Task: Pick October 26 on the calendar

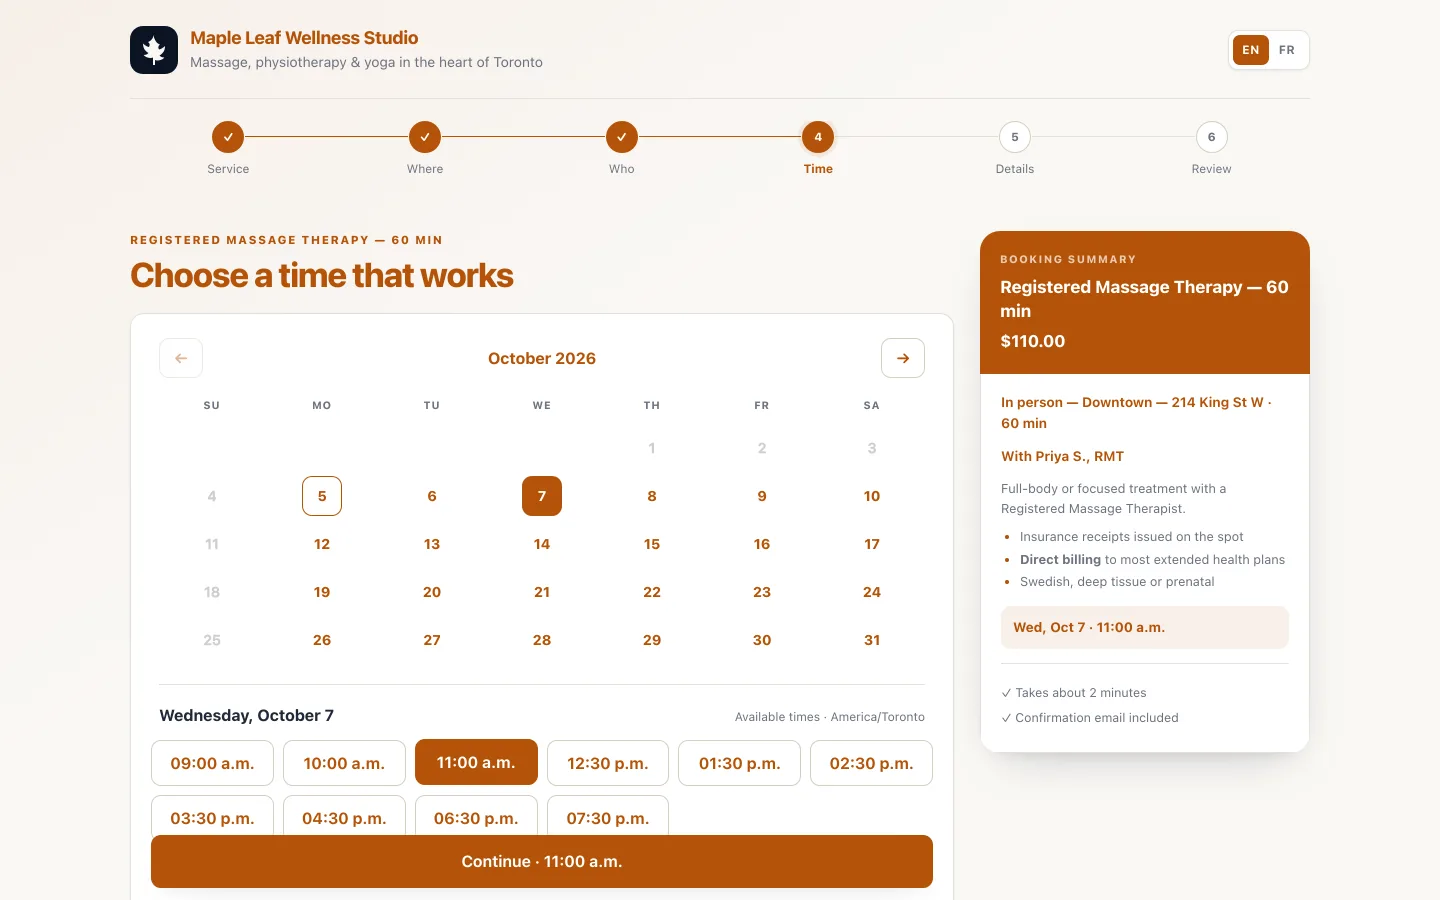Action: pyautogui.click(x=322, y=640)
